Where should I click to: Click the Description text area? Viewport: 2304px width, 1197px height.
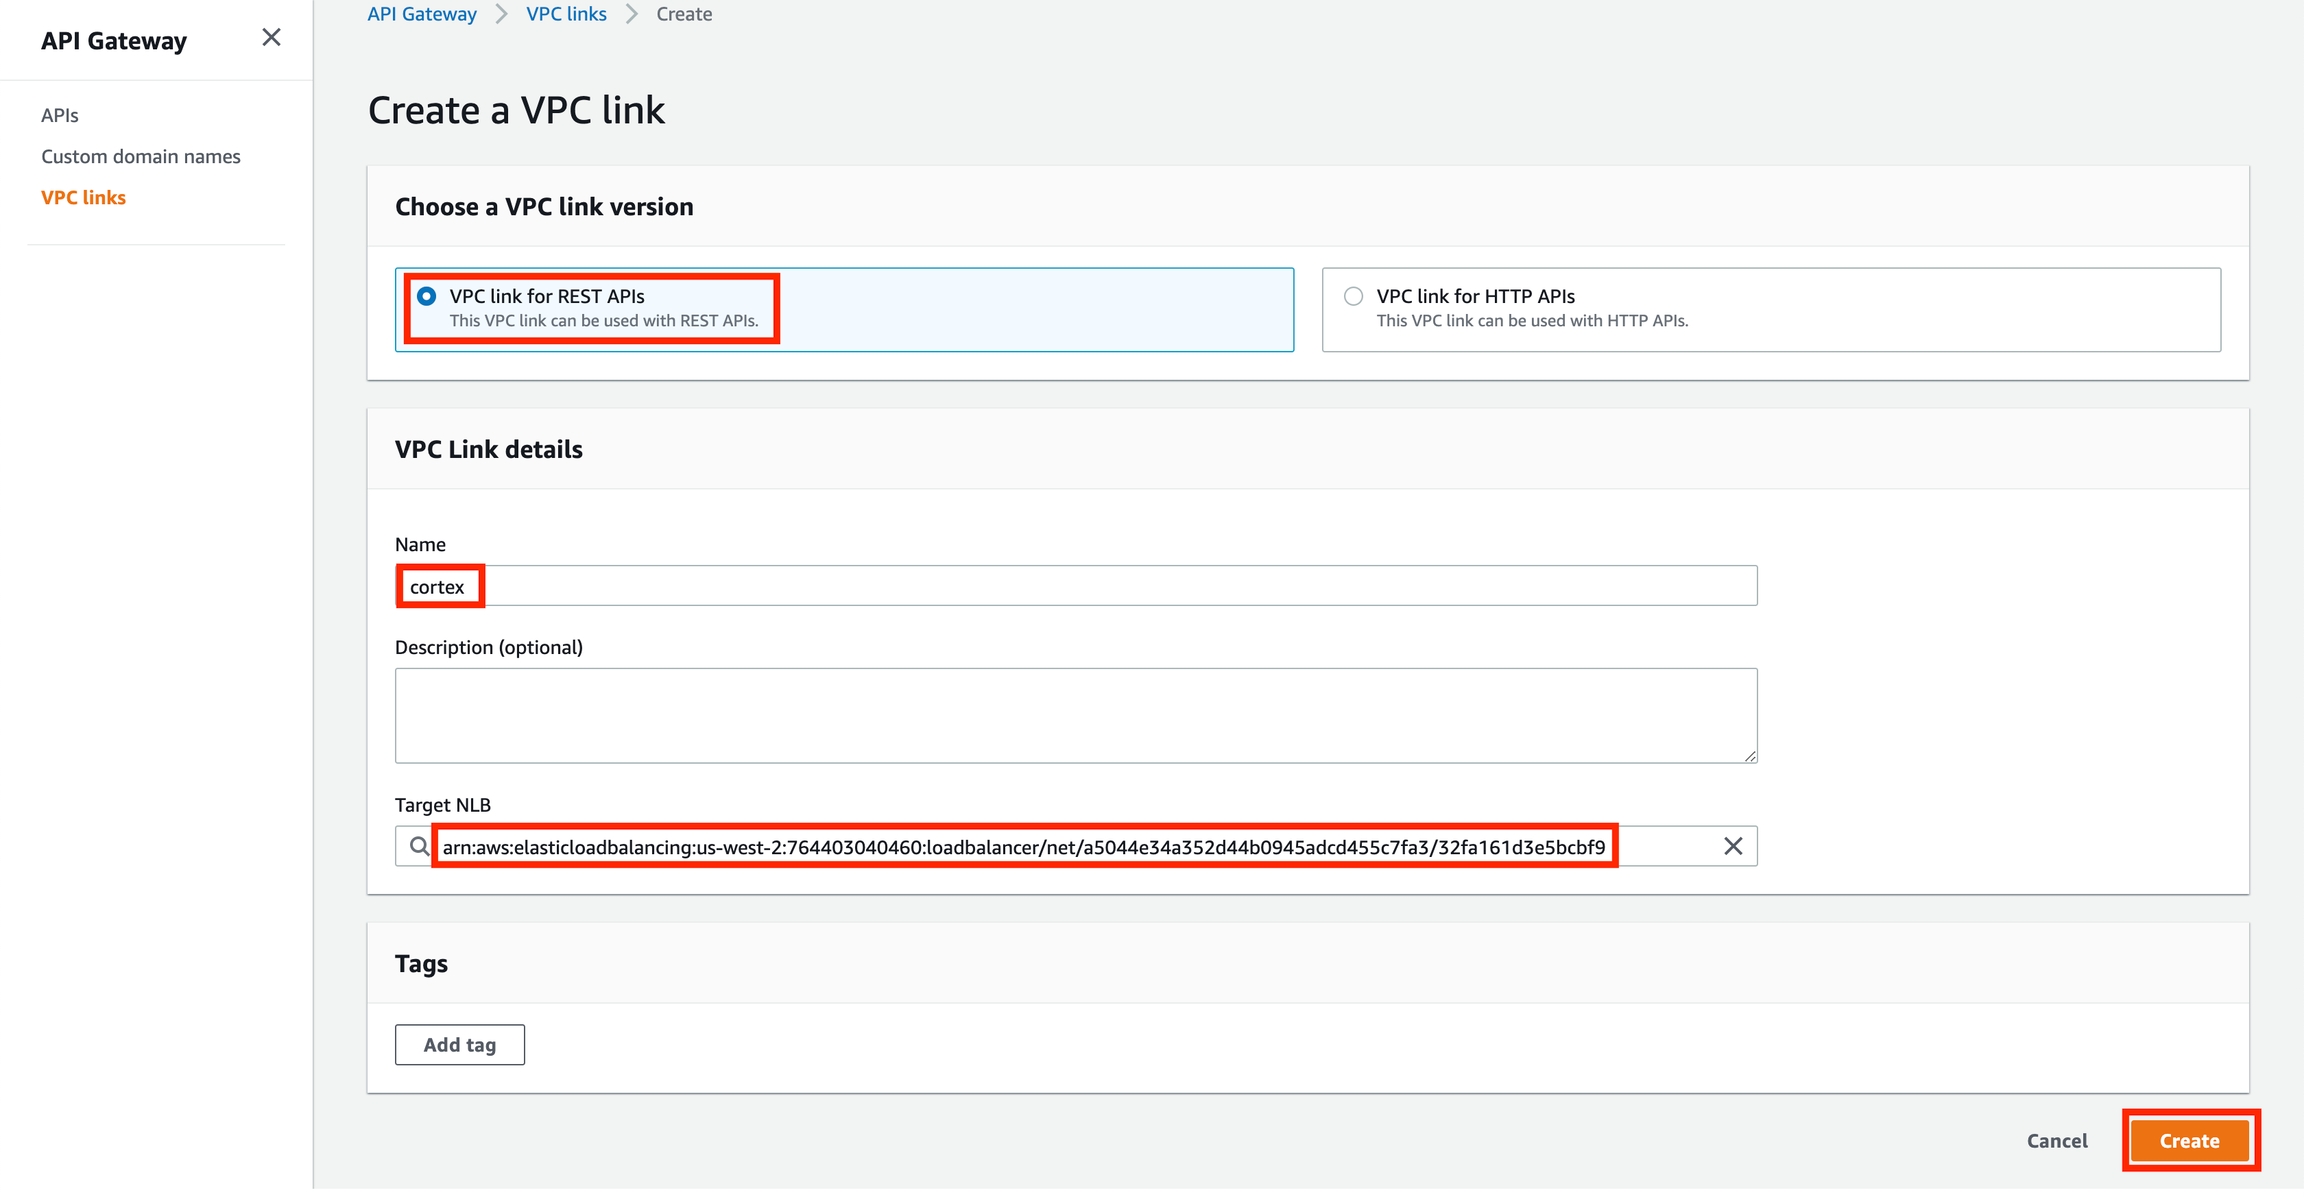(x=1075, y=715)
